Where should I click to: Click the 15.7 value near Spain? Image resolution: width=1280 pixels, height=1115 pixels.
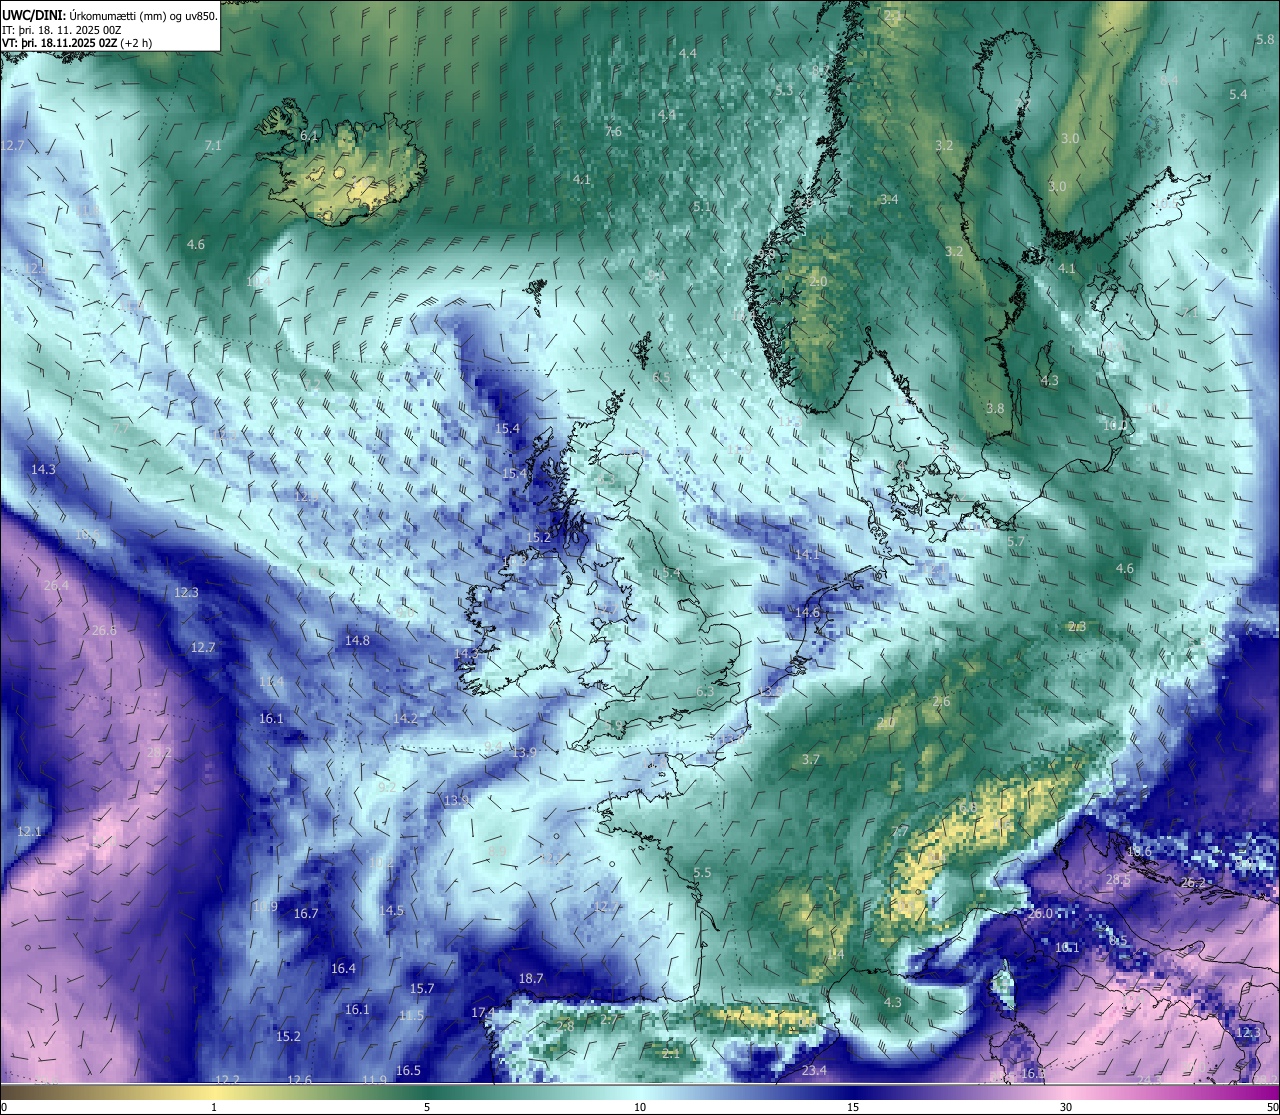422,988
